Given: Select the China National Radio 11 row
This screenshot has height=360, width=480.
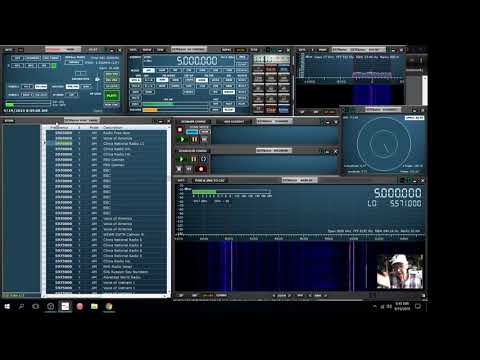Looking at the screenshot, I should pos(106,144).
